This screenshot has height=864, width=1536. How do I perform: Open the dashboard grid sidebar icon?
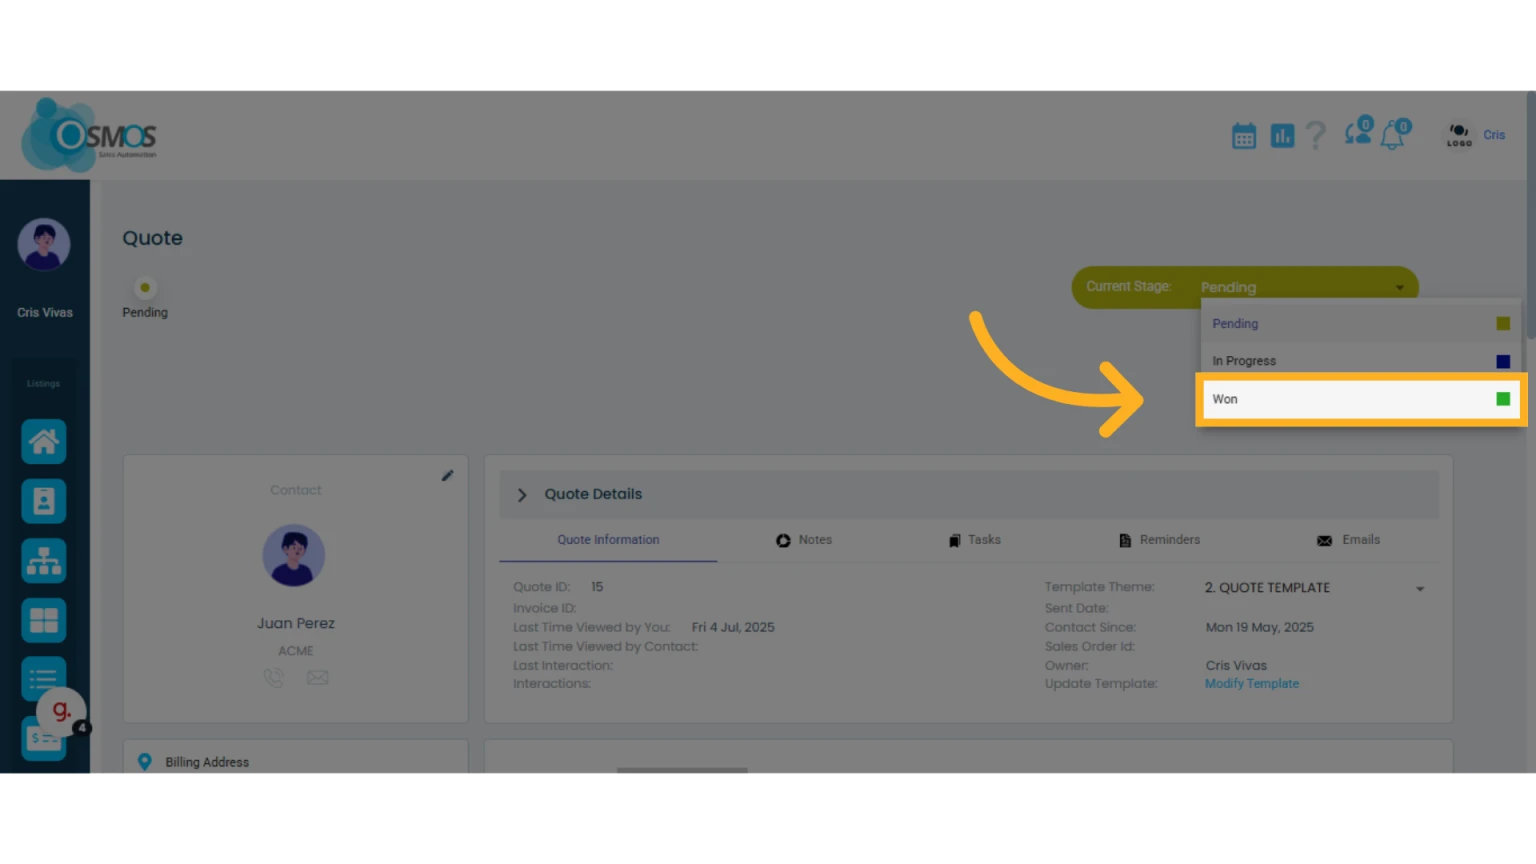click(x=44, y=621)
